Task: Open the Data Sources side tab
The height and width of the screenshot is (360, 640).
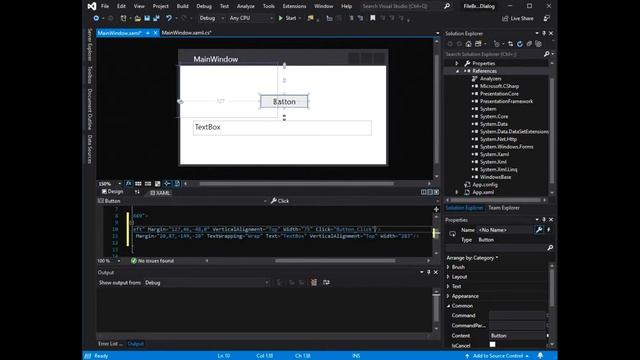Action: point(90,149)
